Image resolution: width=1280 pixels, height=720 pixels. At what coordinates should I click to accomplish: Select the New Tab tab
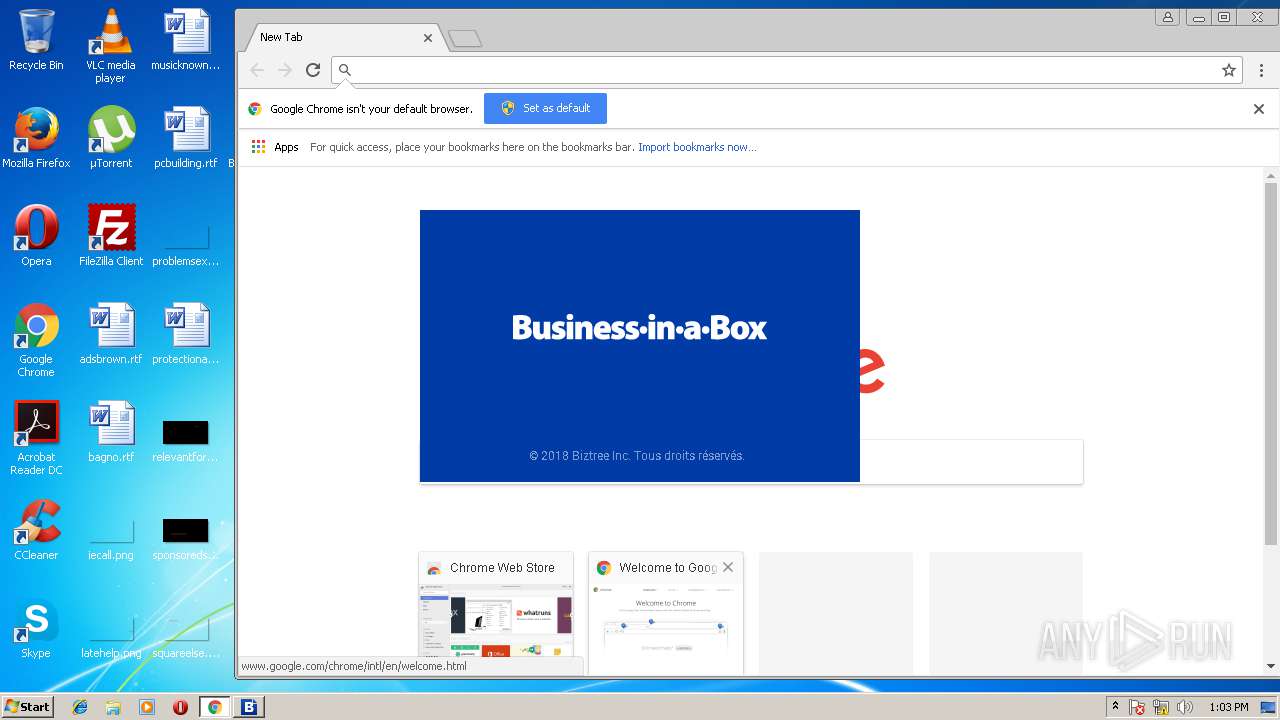[x=345, y=37]
